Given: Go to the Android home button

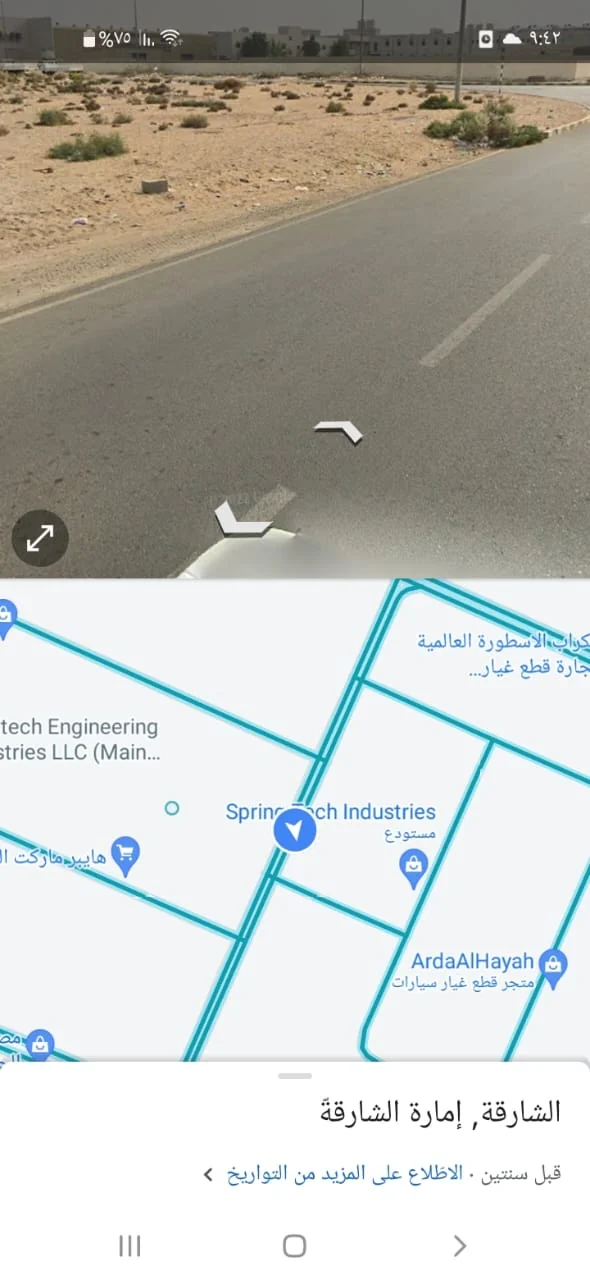Looking at the screenshot, I should point(294,1245).
